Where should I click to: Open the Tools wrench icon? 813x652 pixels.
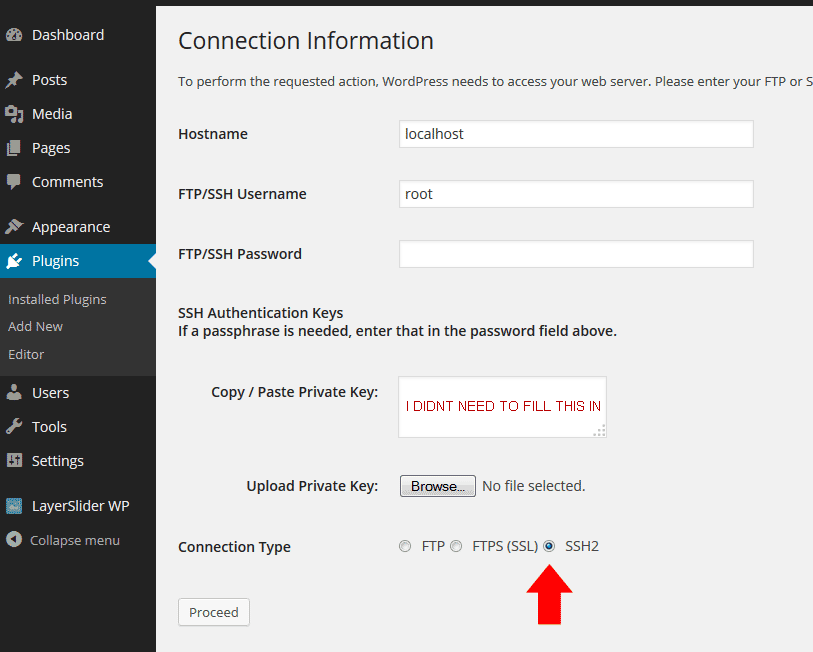[x=14, y=427]
